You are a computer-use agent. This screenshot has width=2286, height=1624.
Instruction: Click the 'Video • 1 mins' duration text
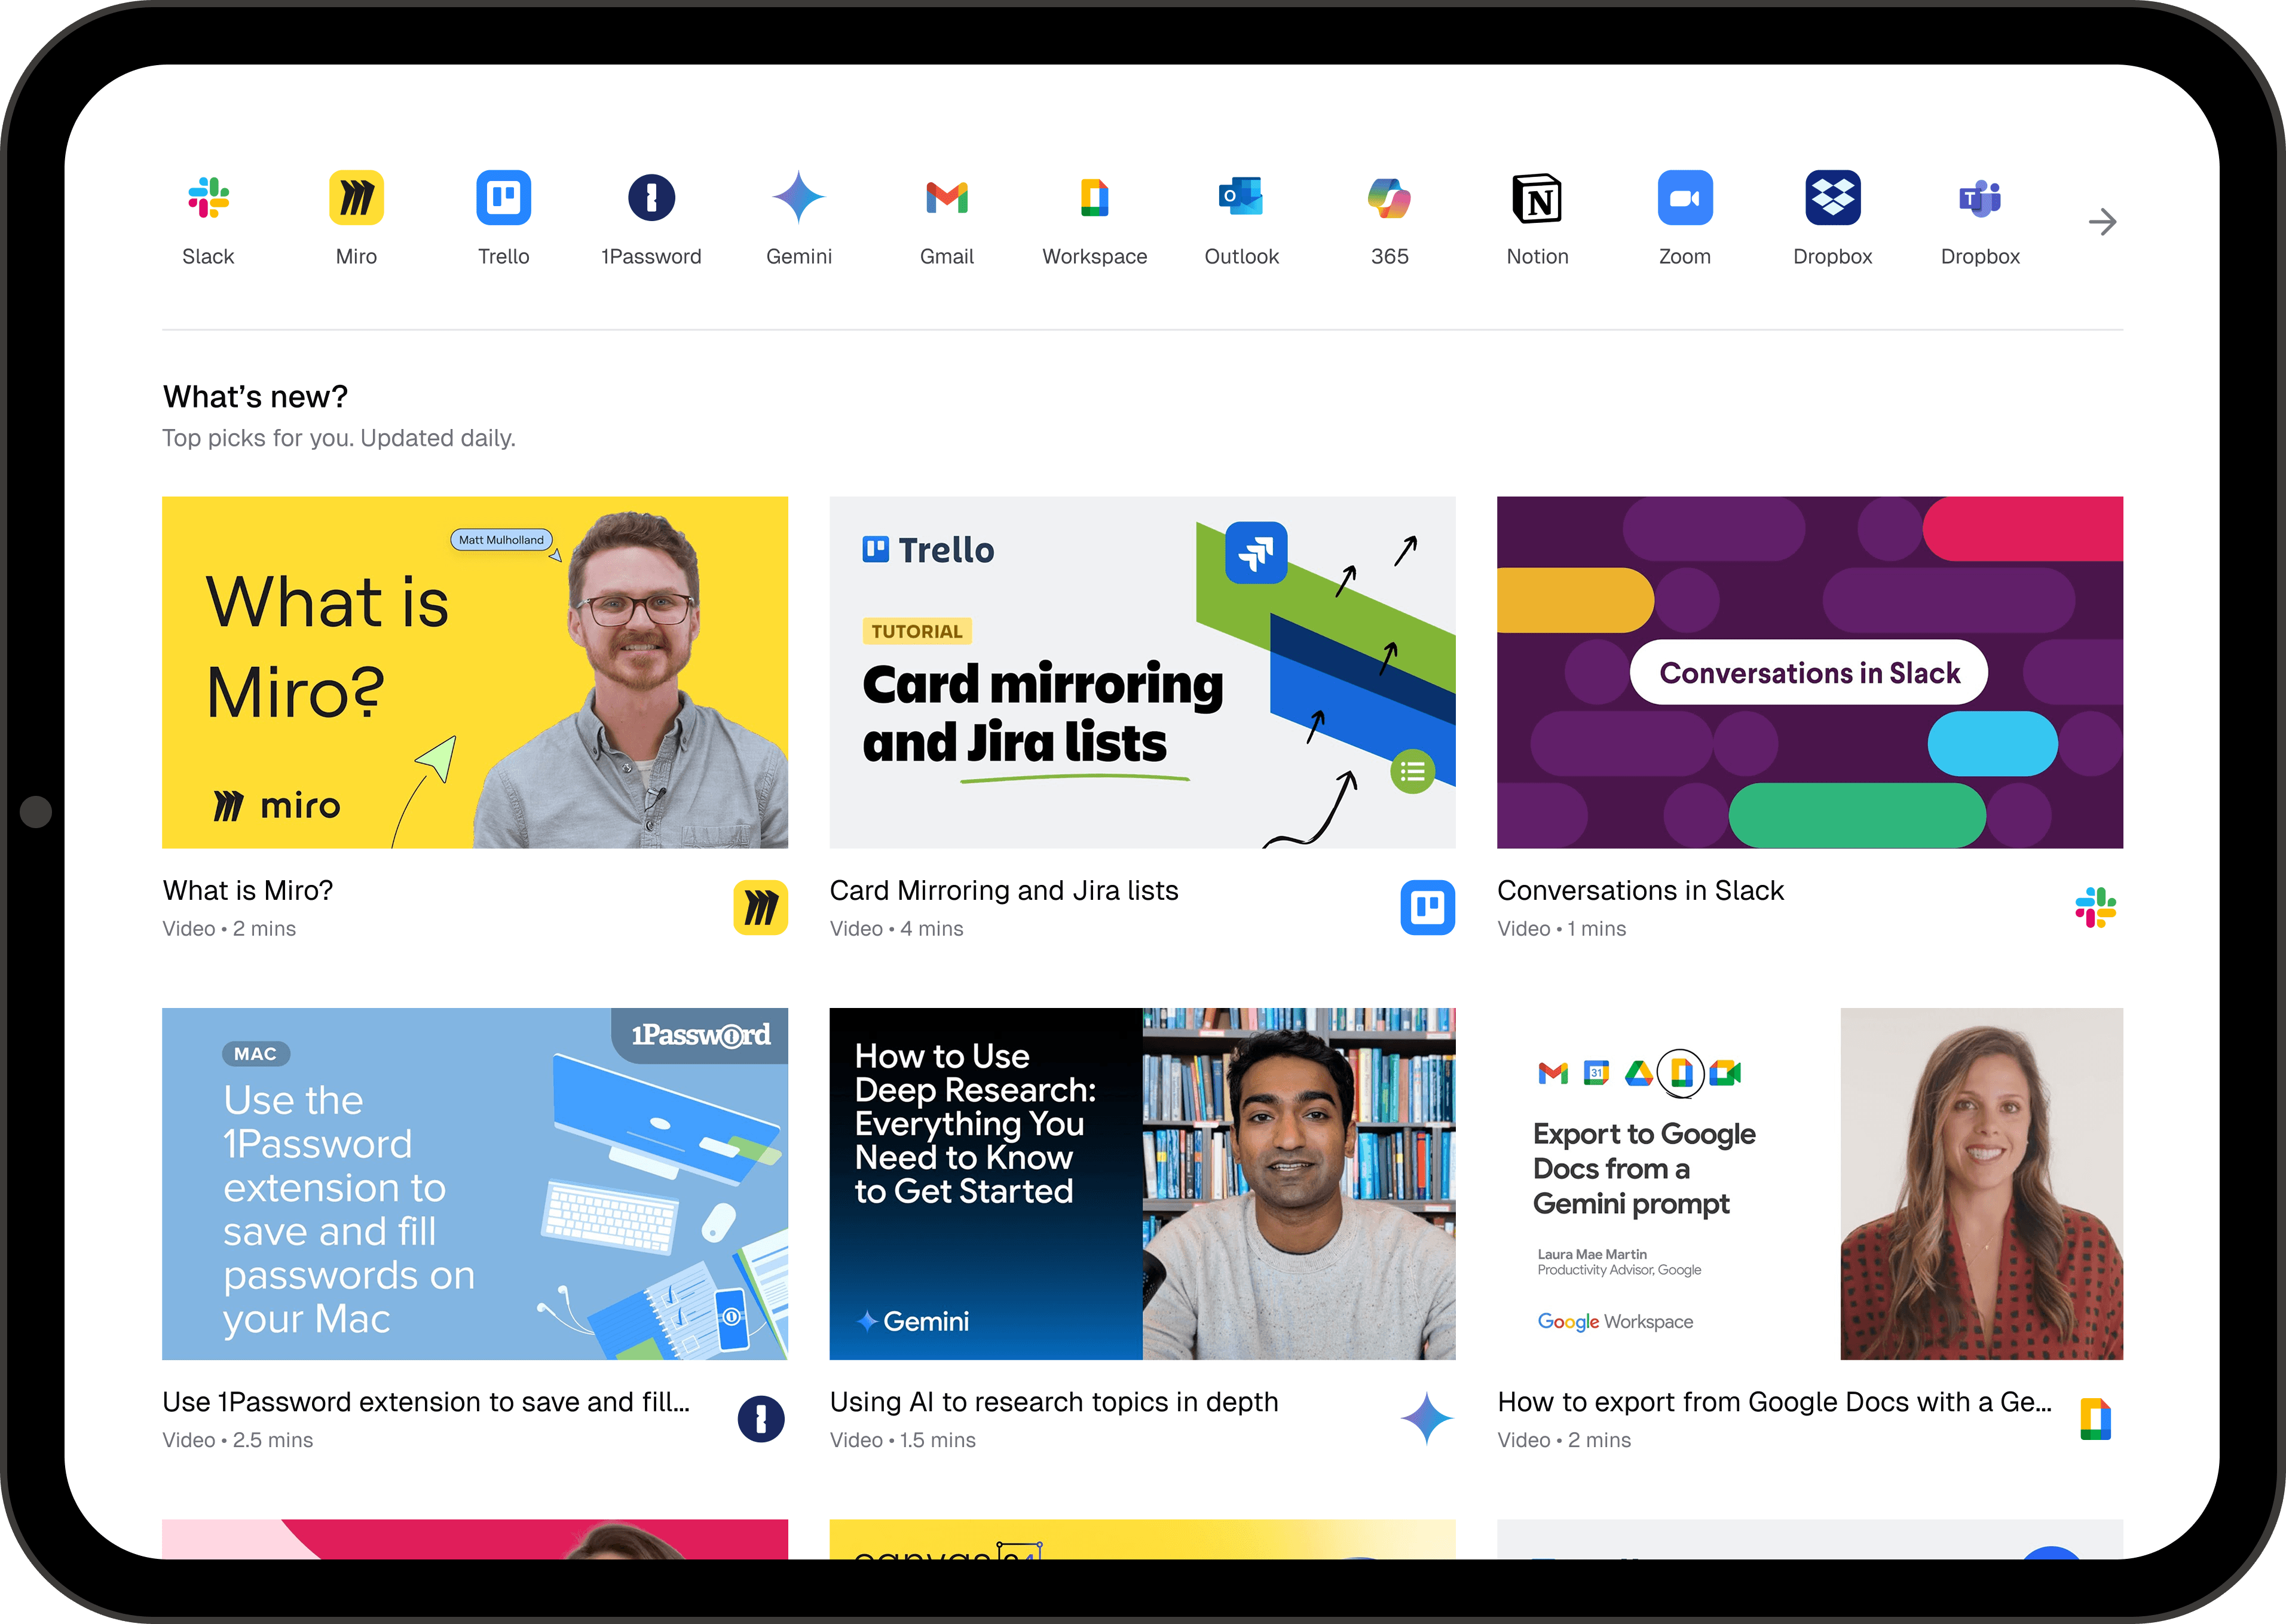point(1561,929)
